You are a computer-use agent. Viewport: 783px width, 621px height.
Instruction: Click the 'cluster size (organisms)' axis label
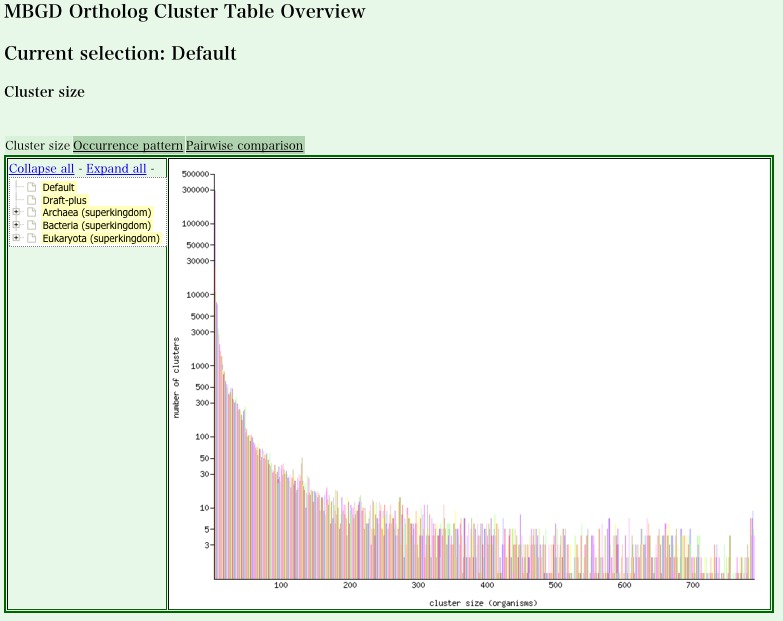[x=483, y=603]
